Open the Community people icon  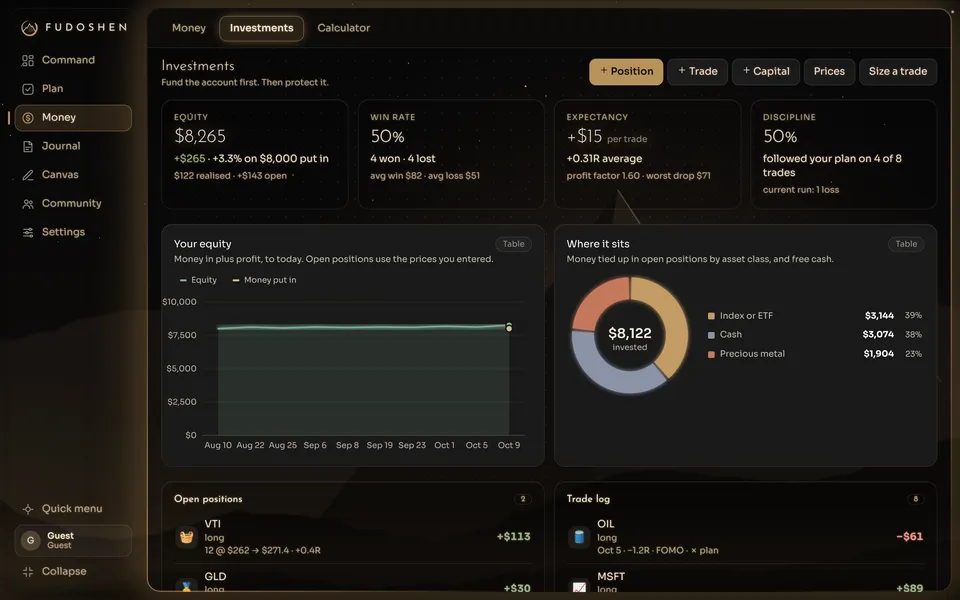point(28,204)
